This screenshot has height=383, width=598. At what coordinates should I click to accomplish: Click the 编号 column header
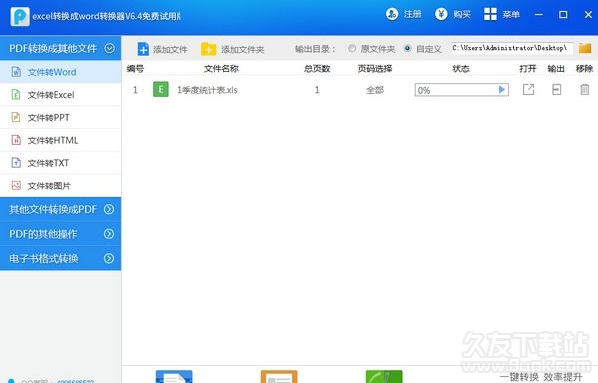(135, 69)
